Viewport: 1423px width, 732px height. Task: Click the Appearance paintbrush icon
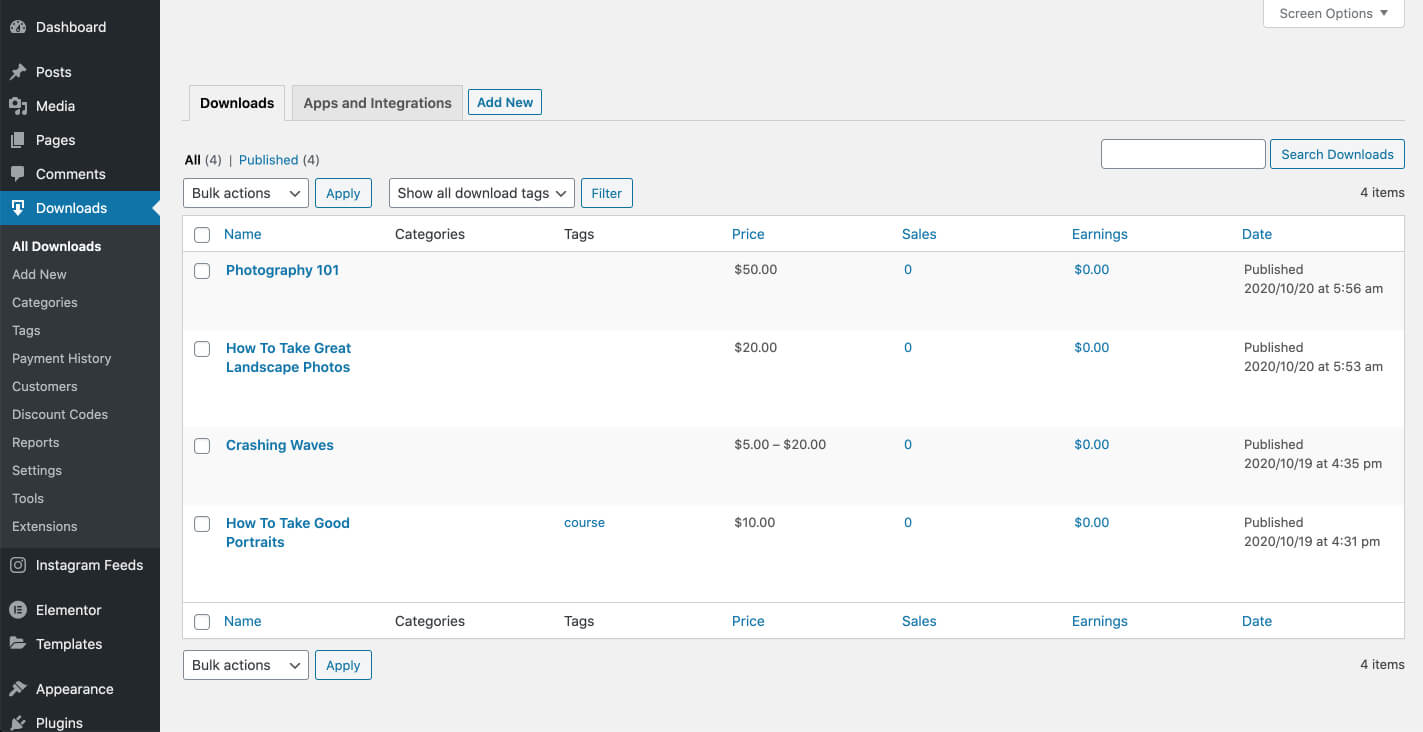click(x=18, y=689)
